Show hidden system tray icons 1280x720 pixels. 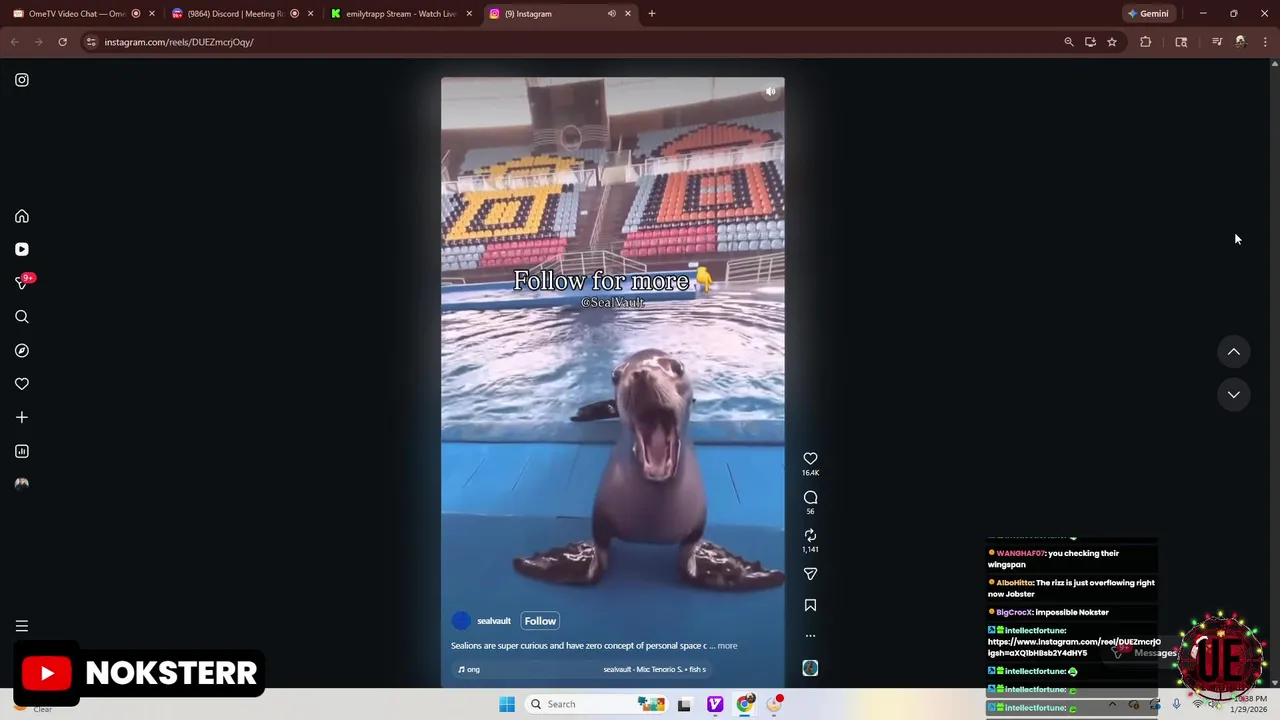tap(1112, 705)
